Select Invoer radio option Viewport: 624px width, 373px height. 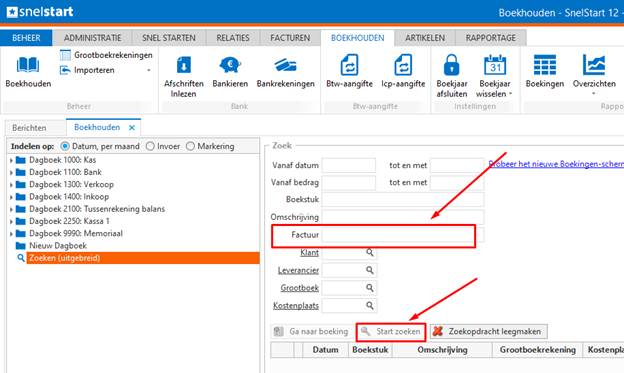pyautogui.click(x=150, y=146)
